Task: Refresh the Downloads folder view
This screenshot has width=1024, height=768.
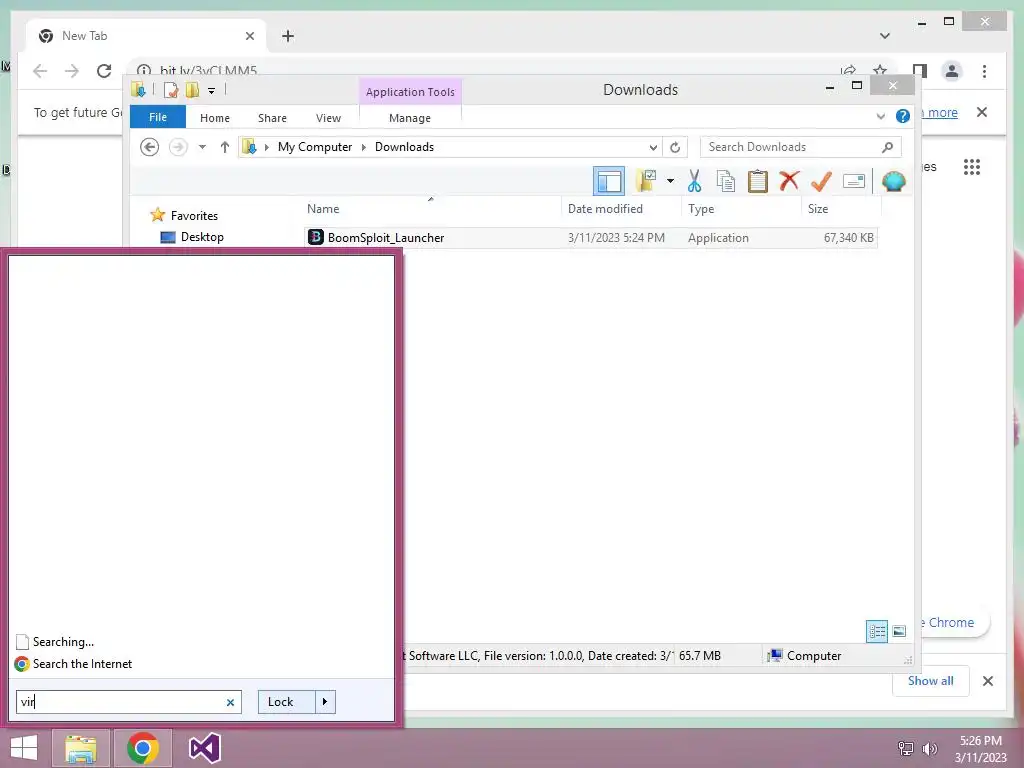Action: click(675, 147)
